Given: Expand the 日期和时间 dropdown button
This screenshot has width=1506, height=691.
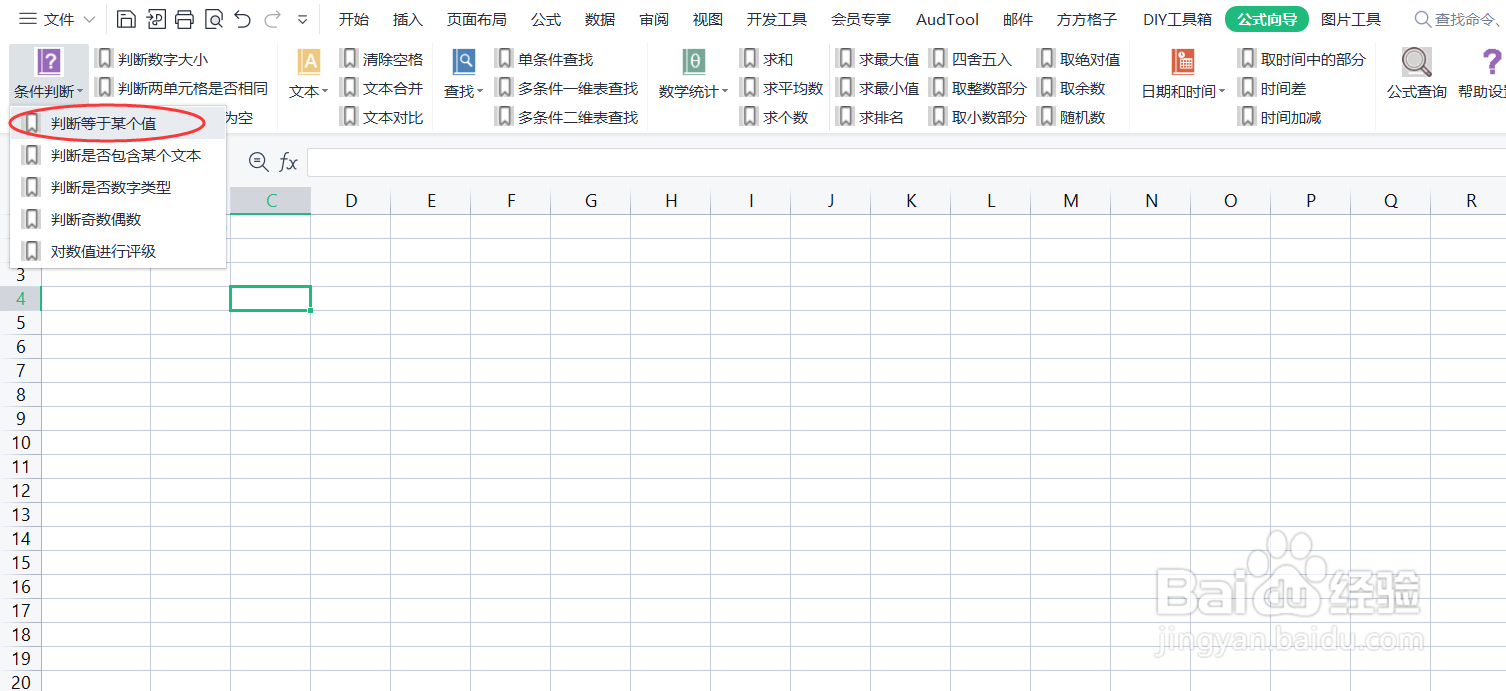Looking at the screenshot, I should pos(1184,73).
